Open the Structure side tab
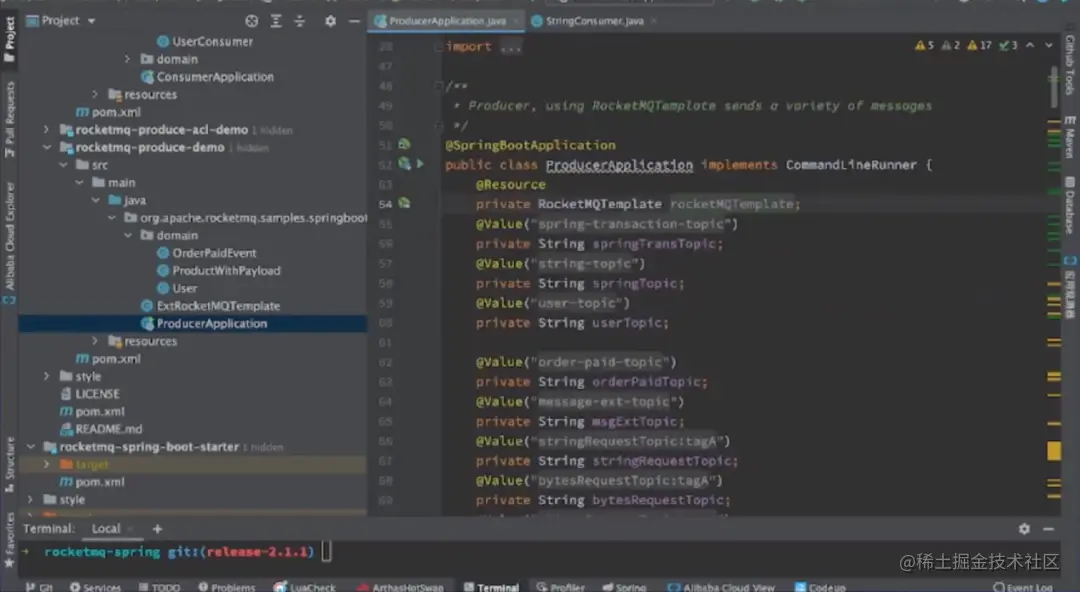The width and height of the screenshot is (1080, 592). (10, 465)
